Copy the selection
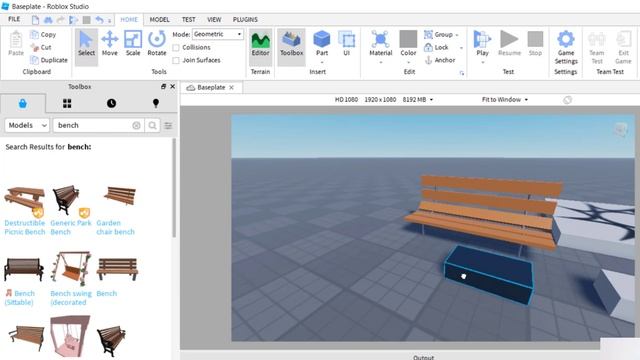The height and width of the screenshot is (360, 640). 43,35
